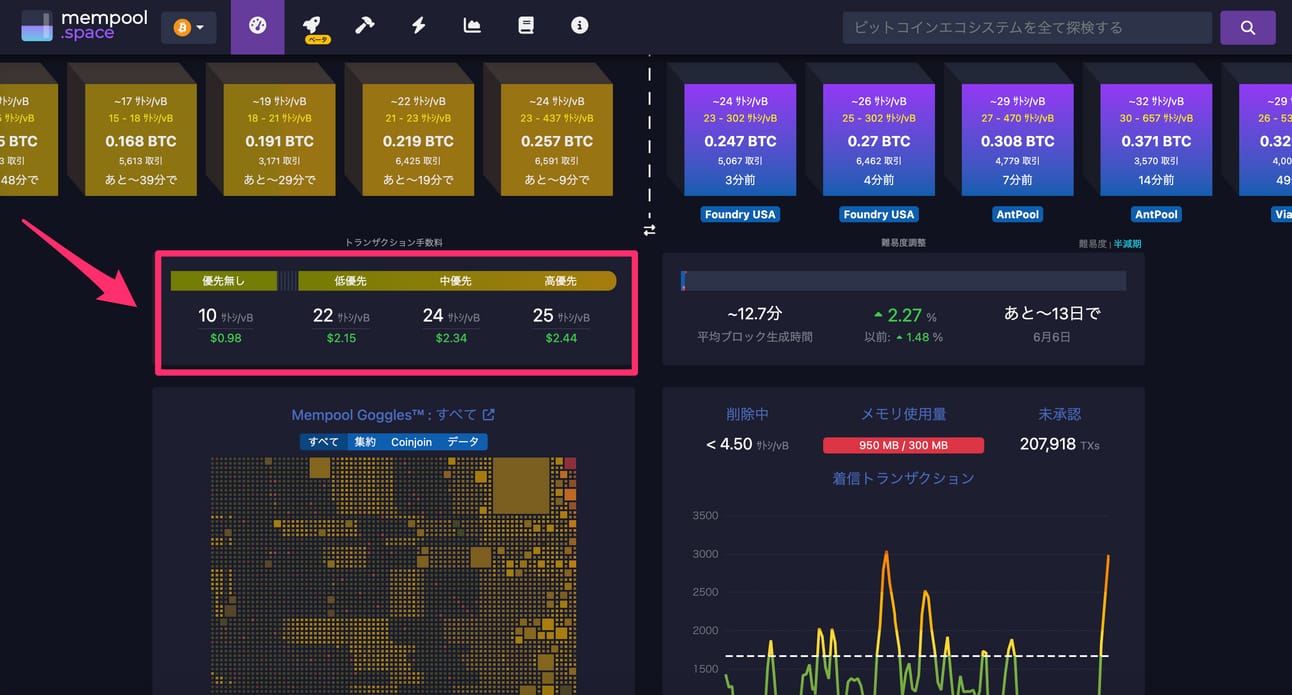Open the mining hammer icon
Screen dimensions: 1292x695
[364, 26]
